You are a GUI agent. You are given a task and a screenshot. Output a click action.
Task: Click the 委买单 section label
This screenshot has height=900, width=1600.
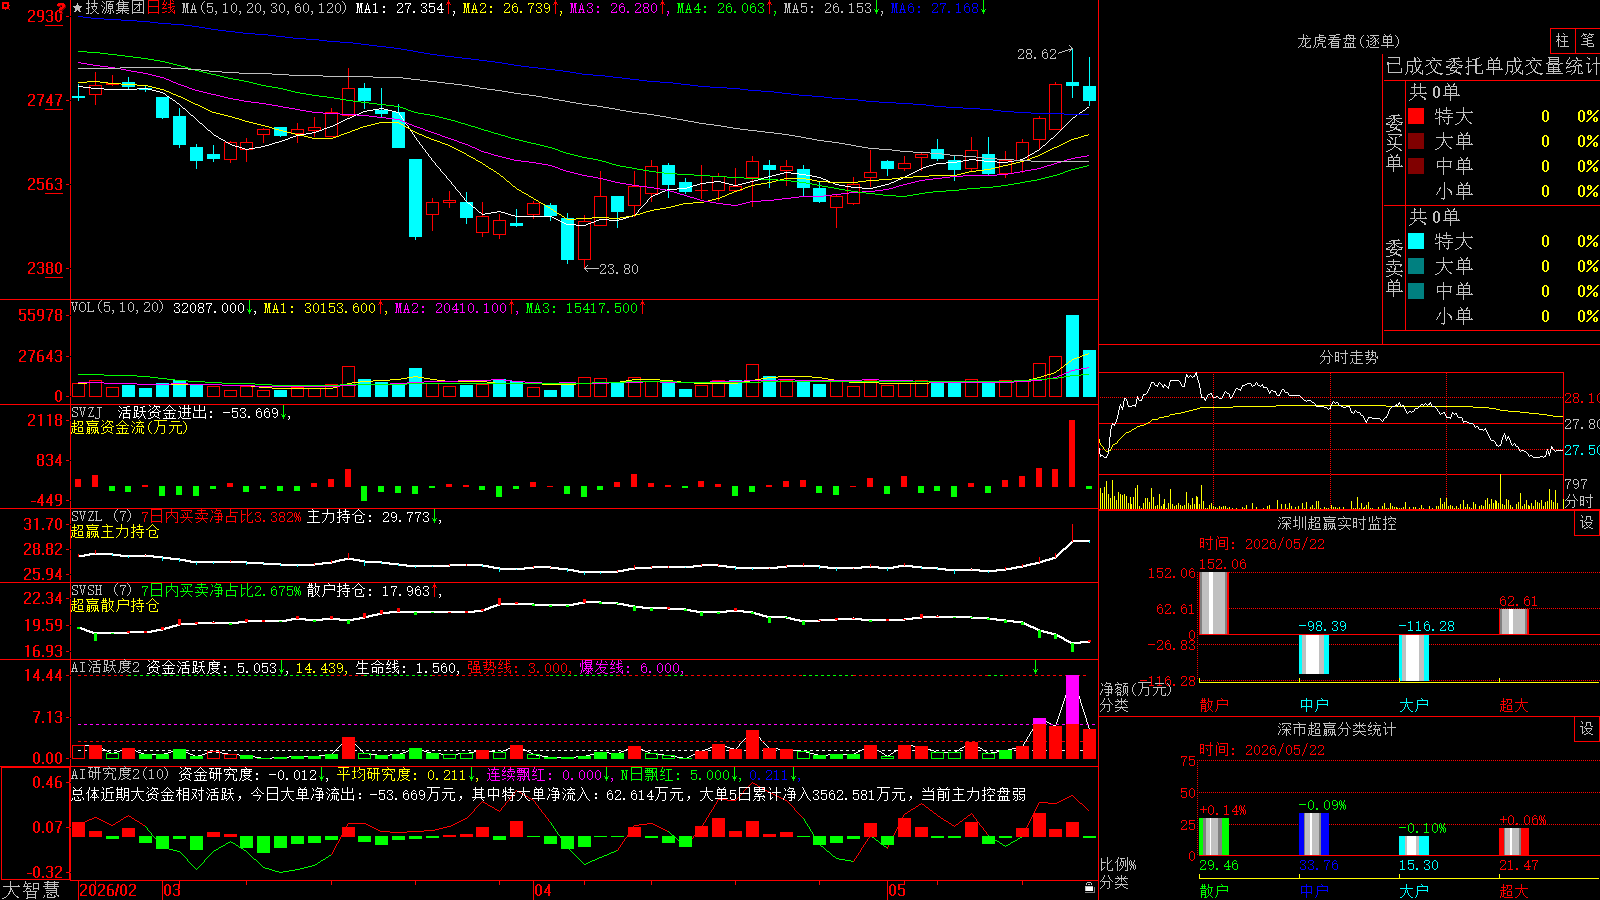click(1394, 142)
